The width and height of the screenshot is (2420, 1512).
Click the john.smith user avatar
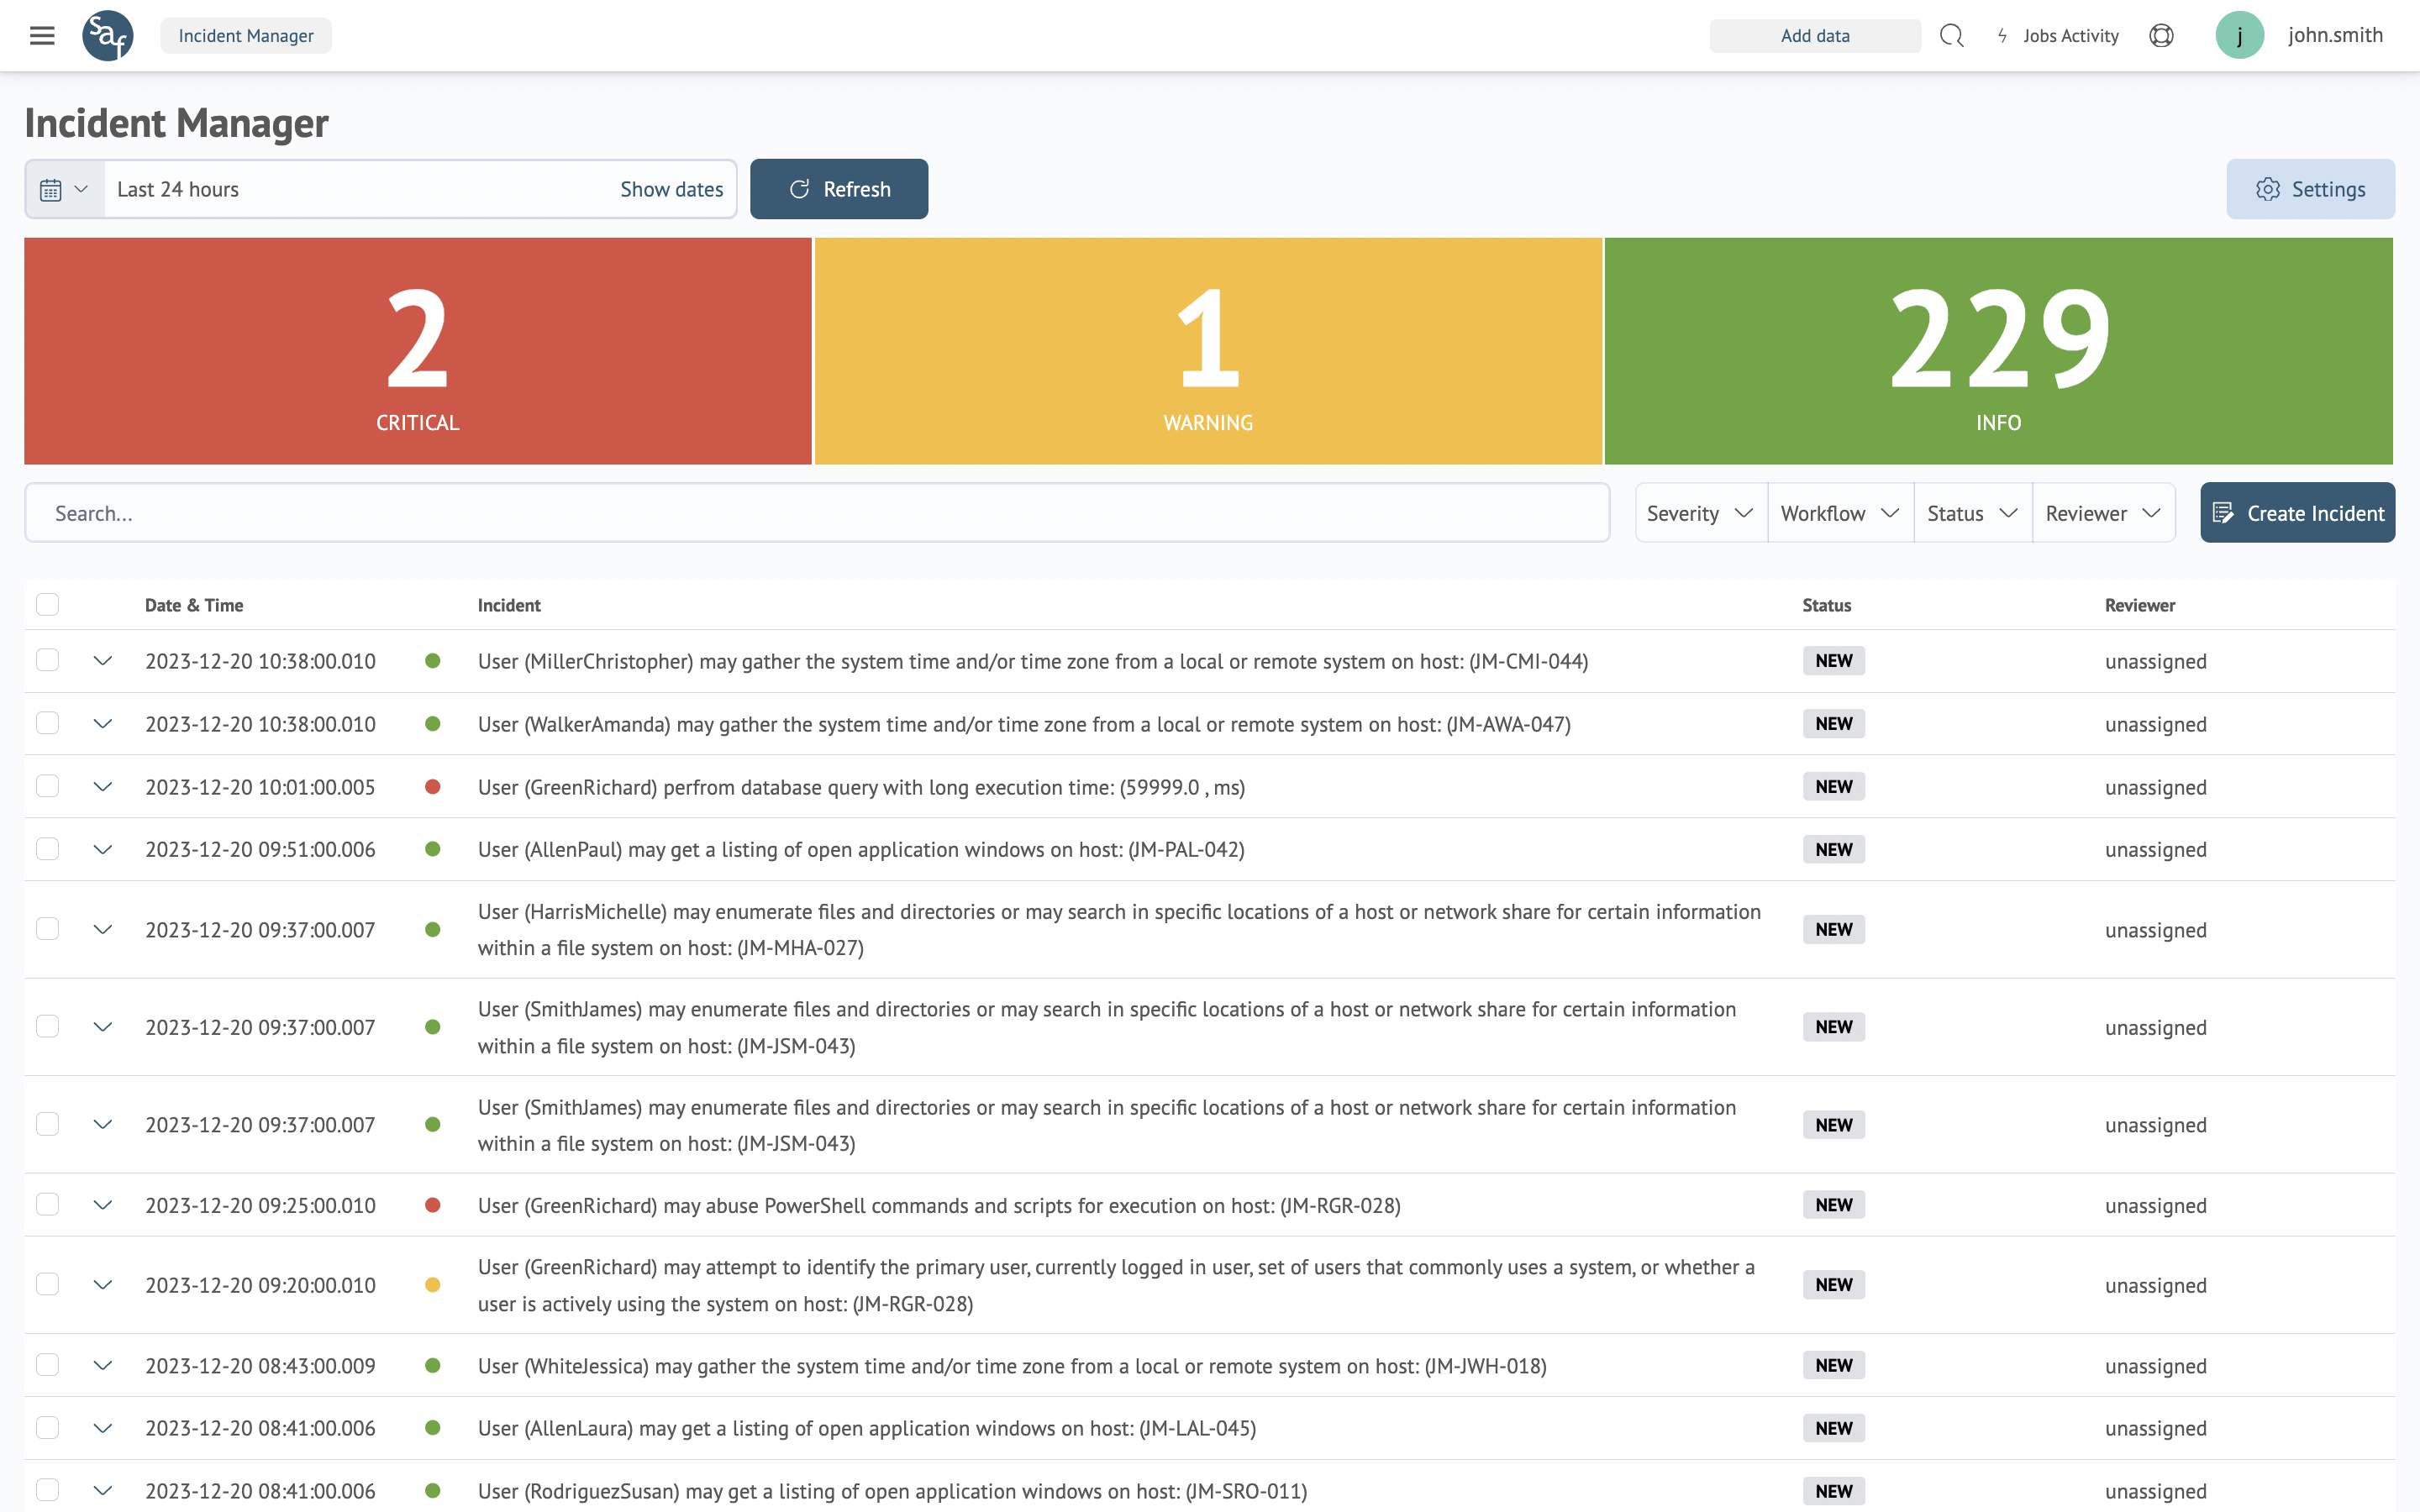[2239, 36]
